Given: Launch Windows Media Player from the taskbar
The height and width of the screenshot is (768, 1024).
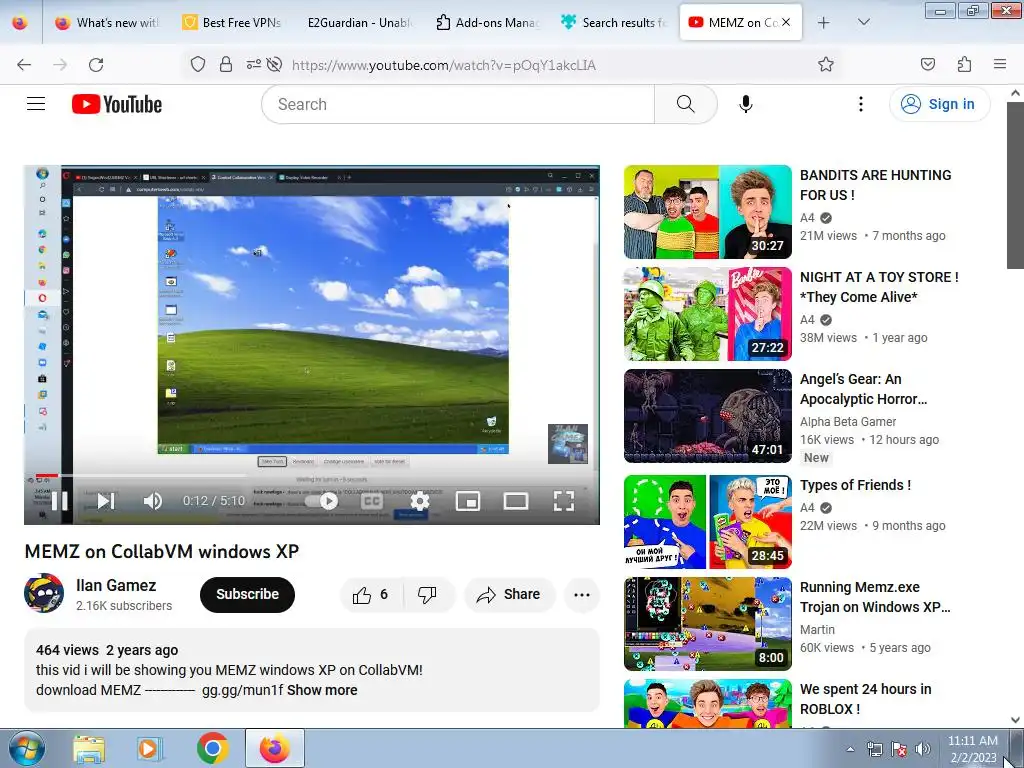Looking at the screenshot, I should (150, 748).
